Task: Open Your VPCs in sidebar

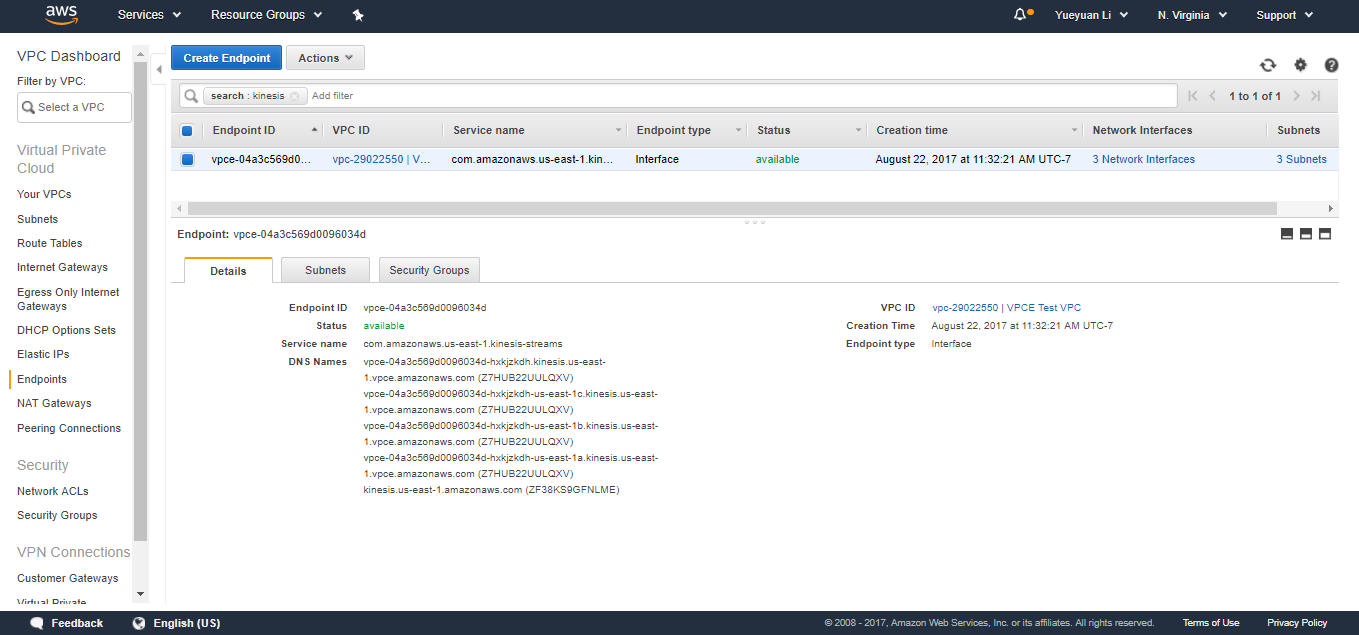Action: pyautogui.click(x=44, y=194)
